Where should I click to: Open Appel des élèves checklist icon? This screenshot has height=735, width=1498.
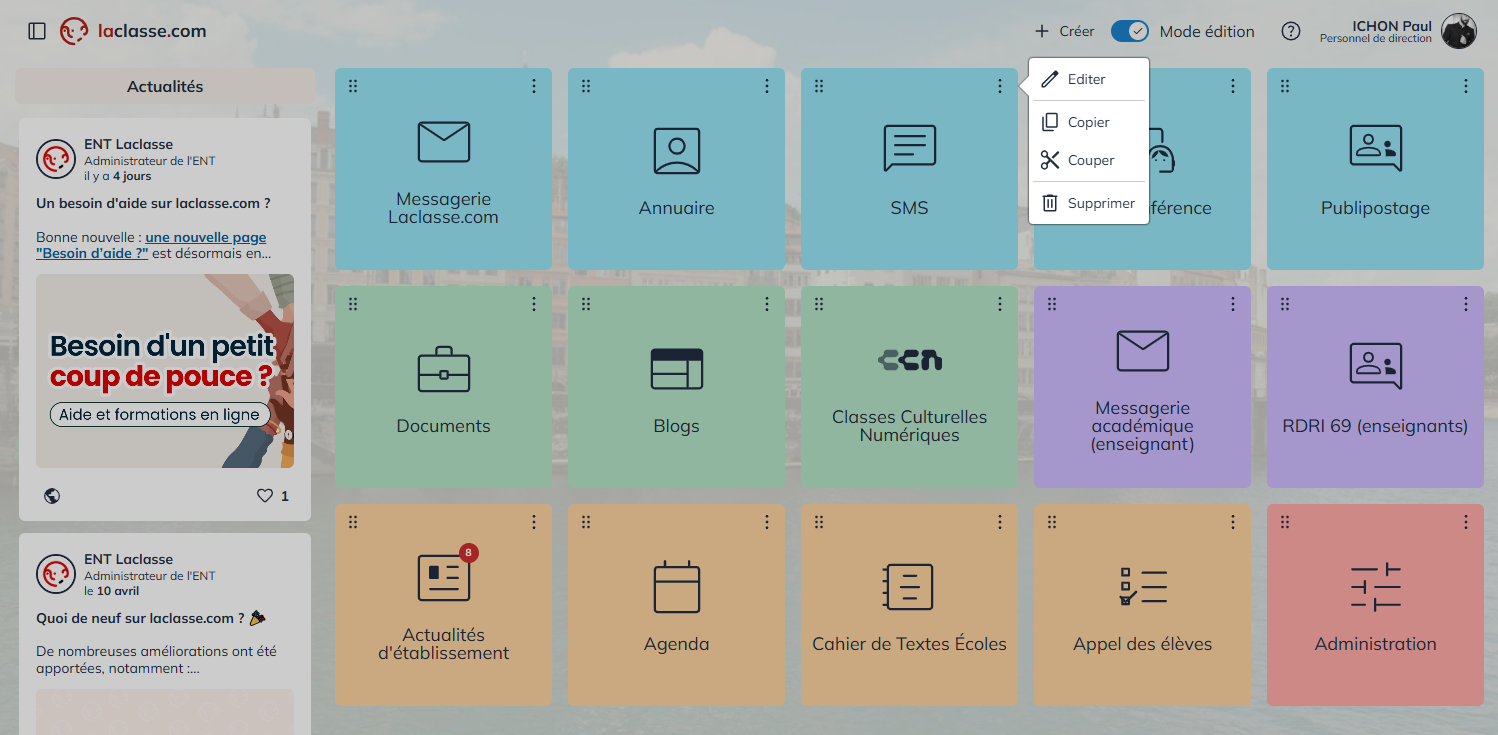[1142, 587]
